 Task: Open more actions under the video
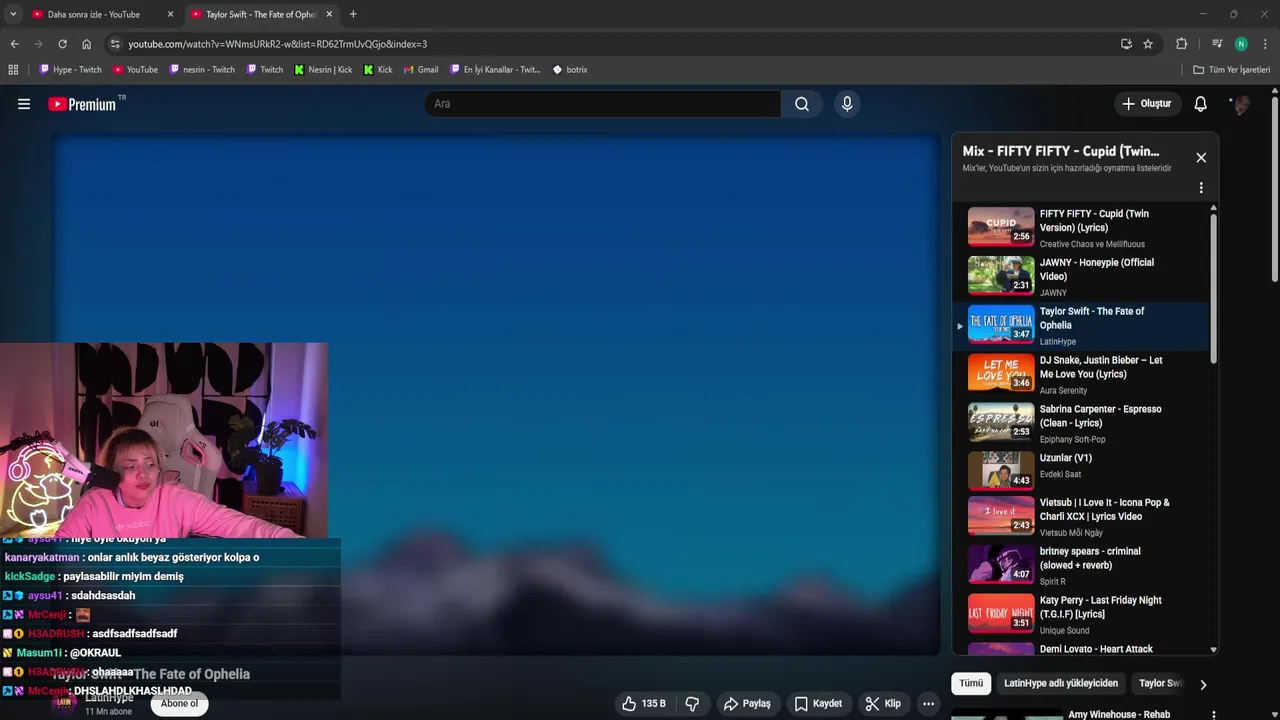pos(929,704)
